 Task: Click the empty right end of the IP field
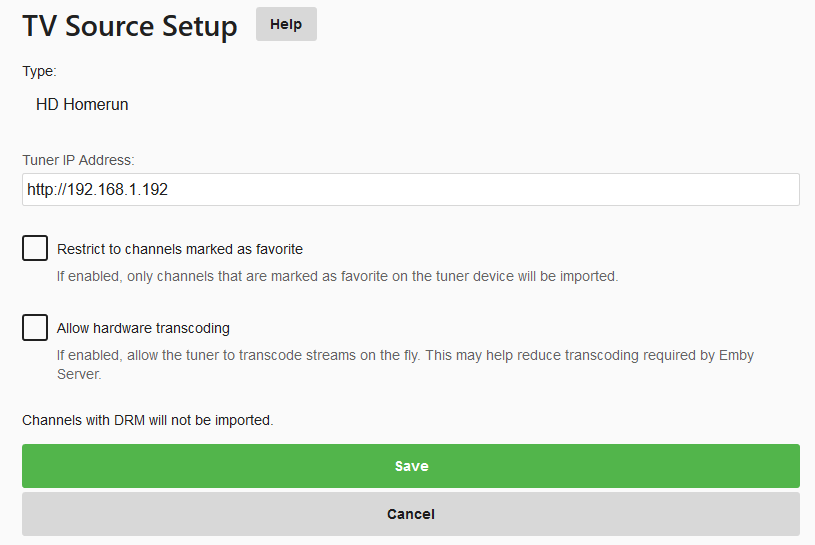click(x=700, y=189)
